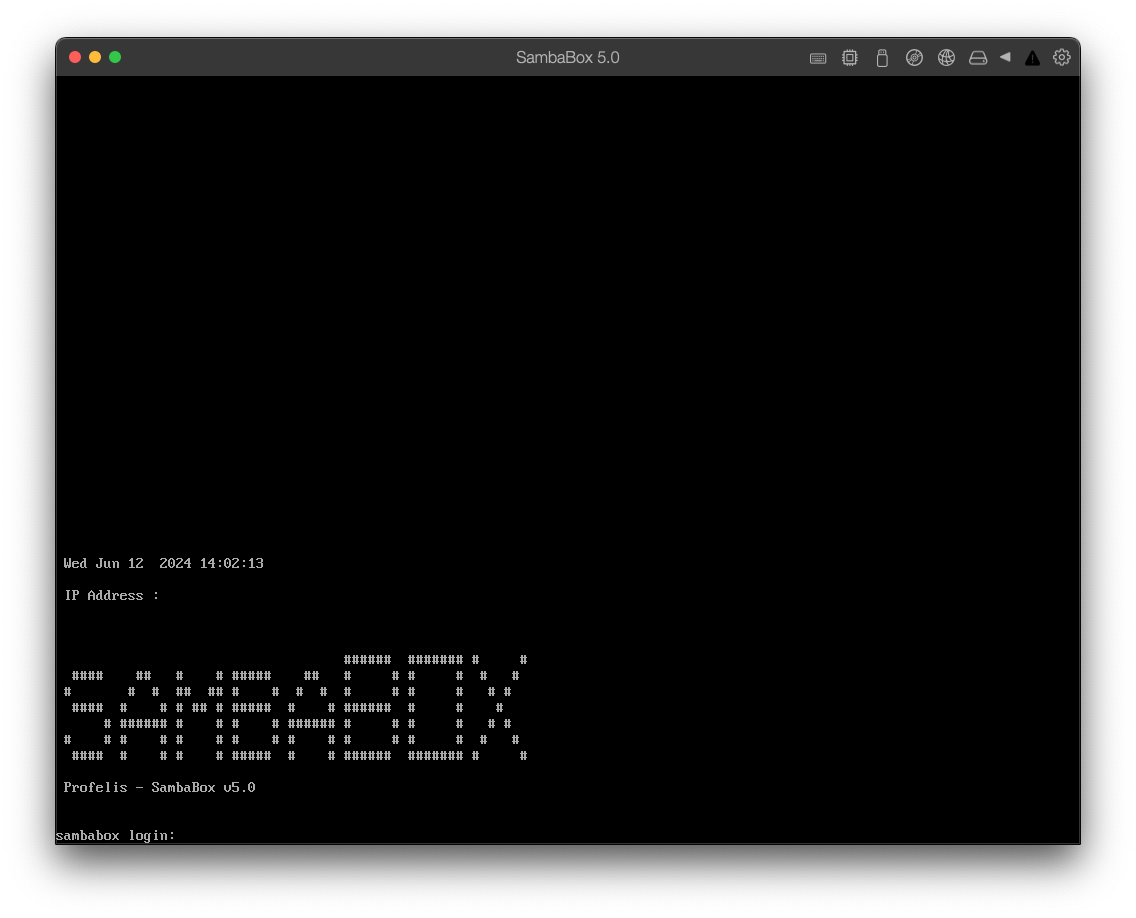Click the left-pointing triangle arrow icon
Image resolution: width=1136 pixels, height=918 pixels.
pos(1005,57)
